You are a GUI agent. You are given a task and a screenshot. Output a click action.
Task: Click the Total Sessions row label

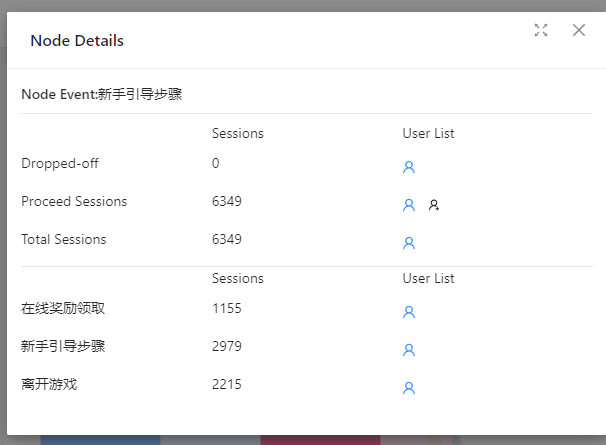pos(63,239)
